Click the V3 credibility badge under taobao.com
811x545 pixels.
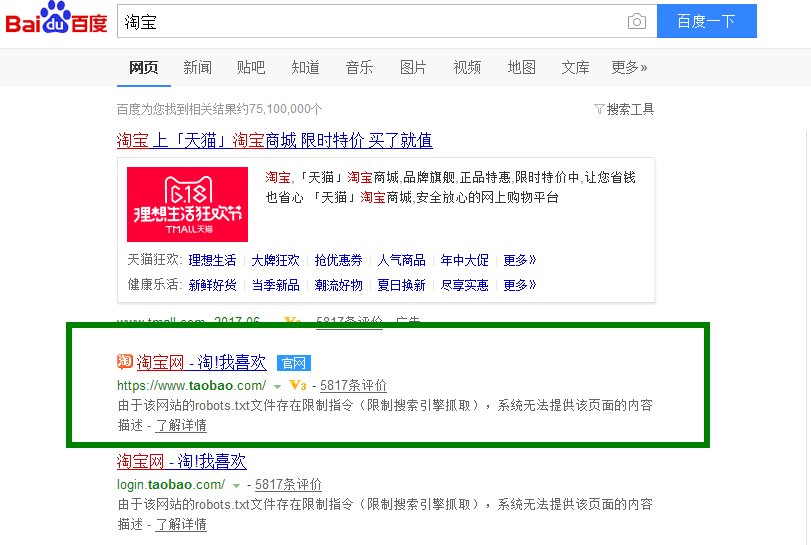[x=298, y=385]
